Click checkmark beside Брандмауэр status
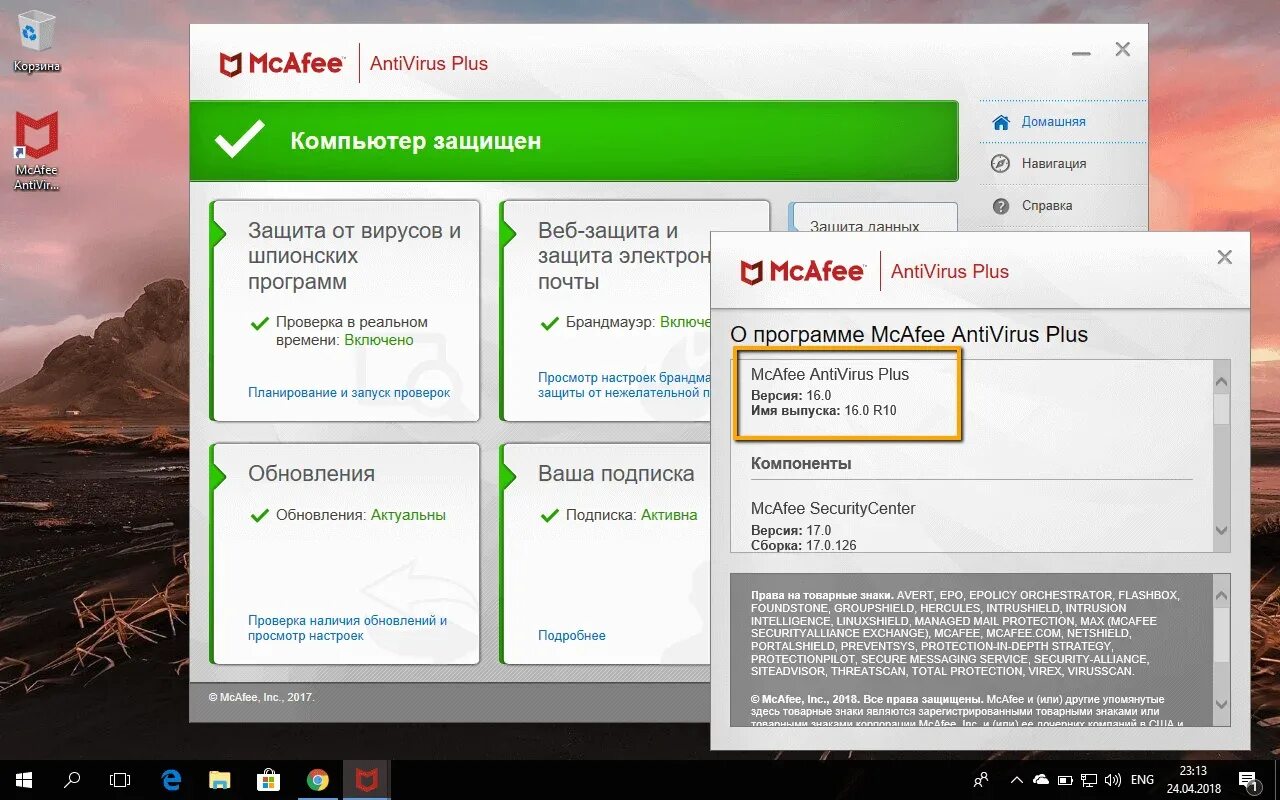 click(549, 323)
